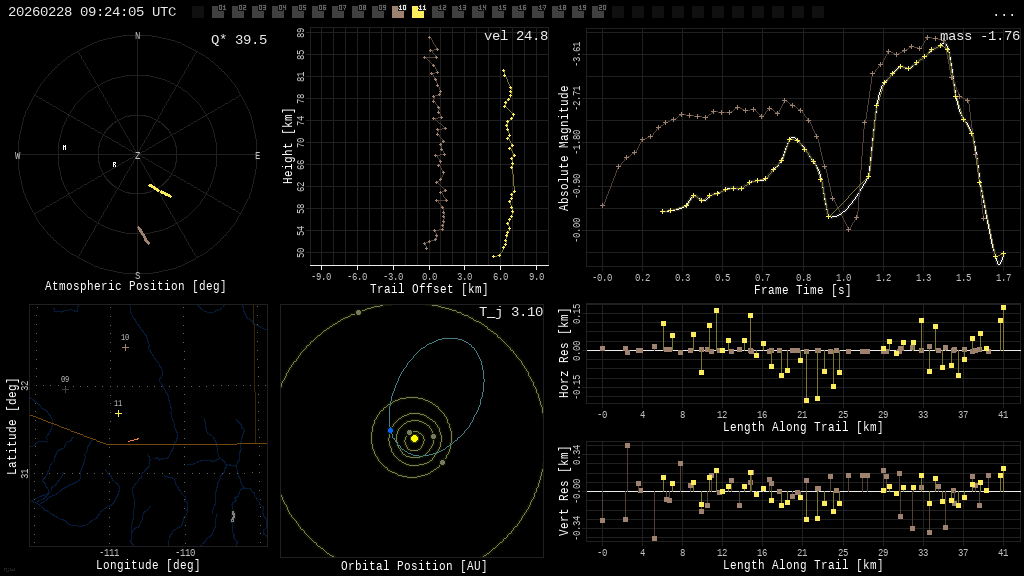Screen dimensions: 1024x576
Task: Click the mass -1.76 readout
Action: 979,37
